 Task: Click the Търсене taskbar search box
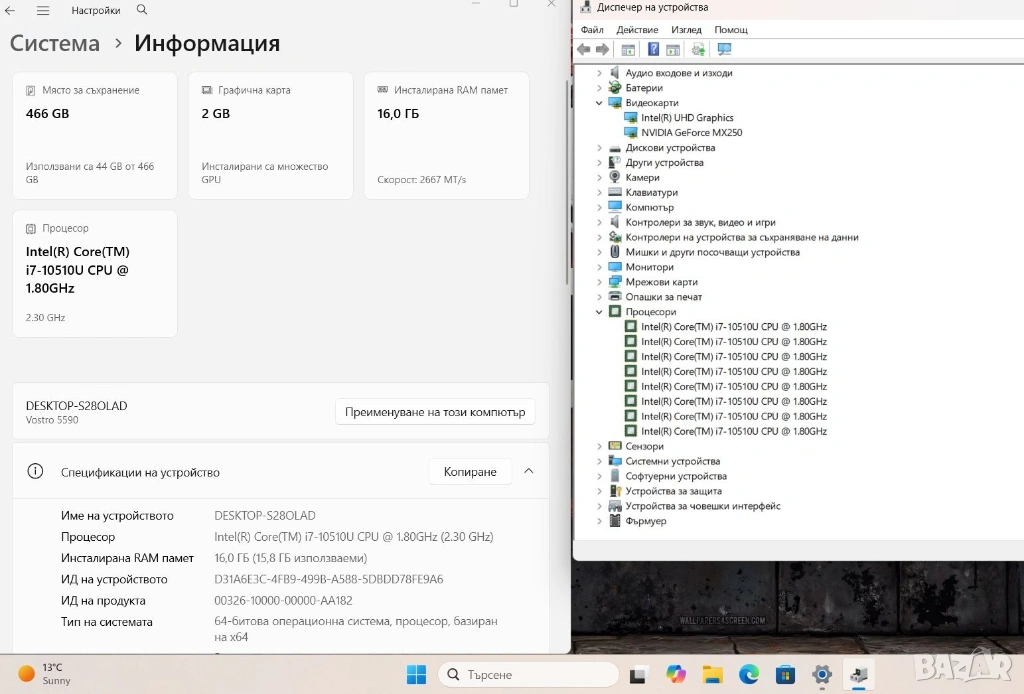tap(528, 675)
